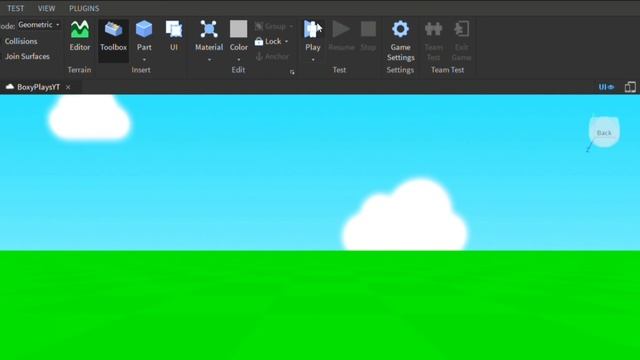This screenshot has width=640, height=360.
Task: Open the VIEW ribbon tab
Action: 47,8
